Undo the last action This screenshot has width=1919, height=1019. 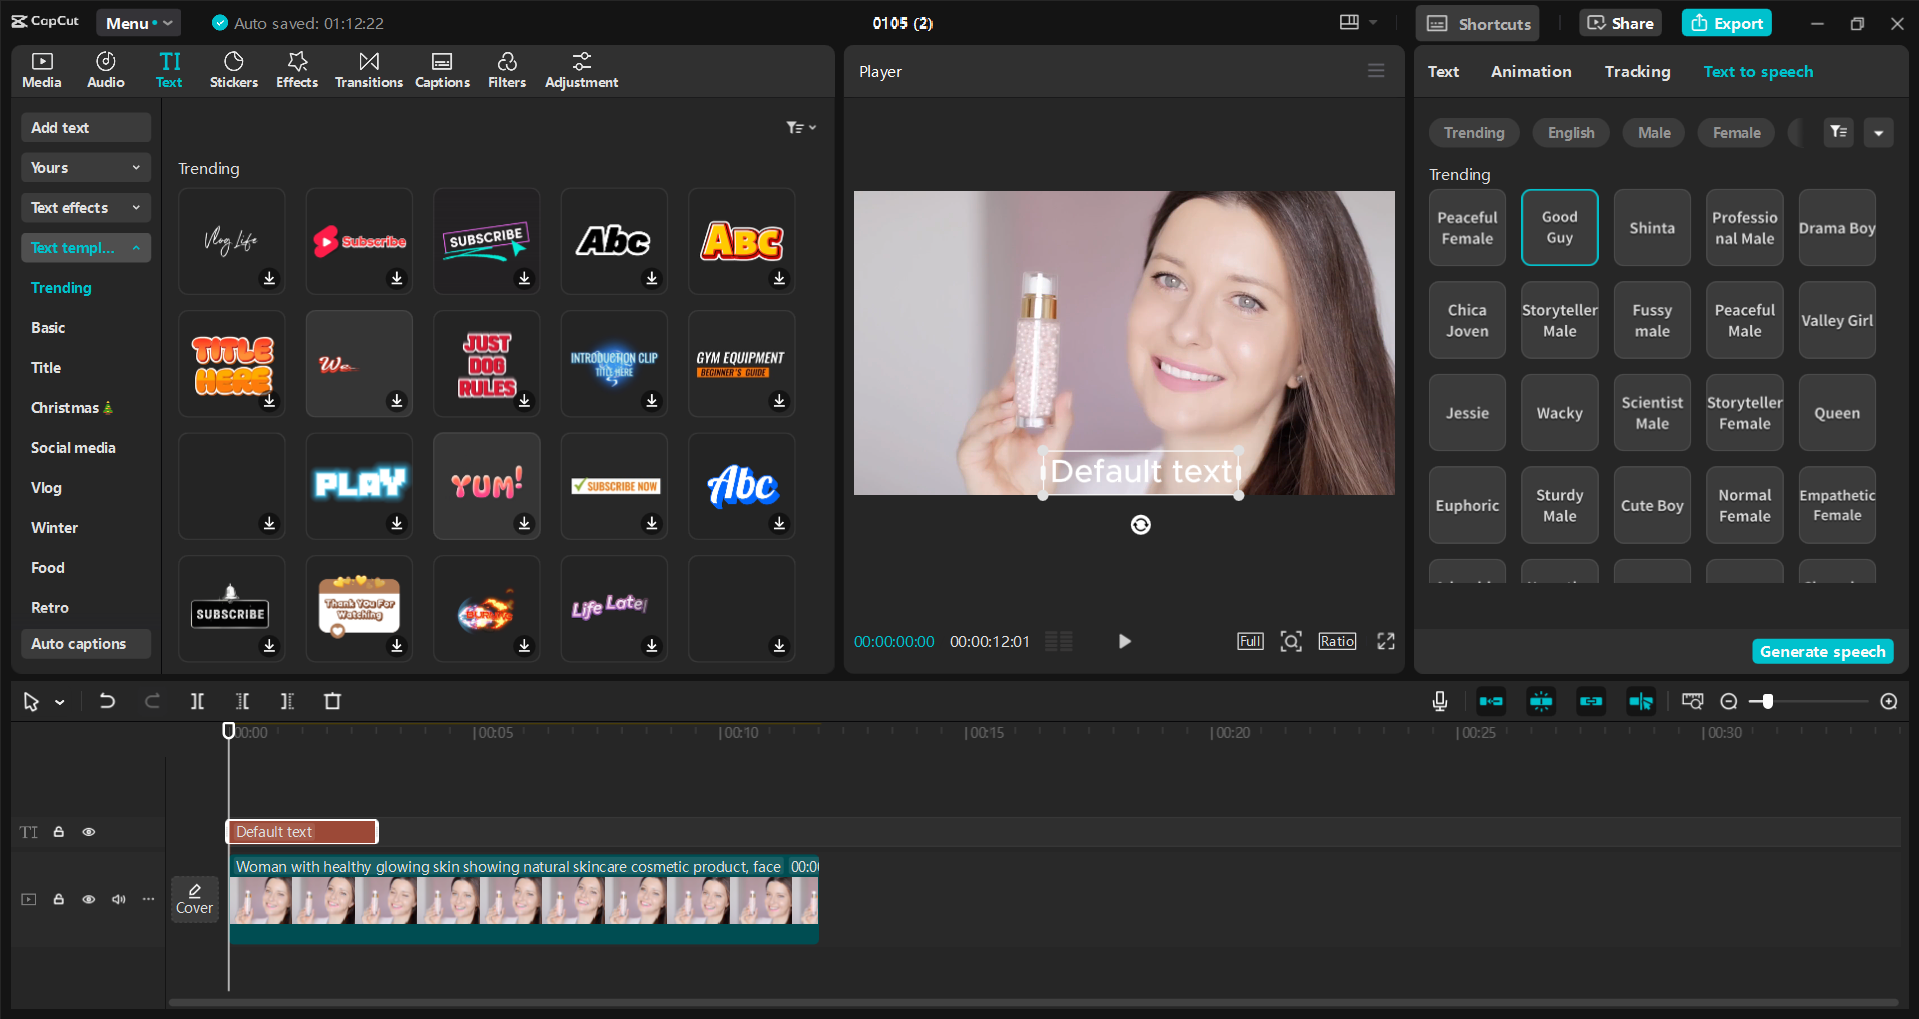(107, 701)
